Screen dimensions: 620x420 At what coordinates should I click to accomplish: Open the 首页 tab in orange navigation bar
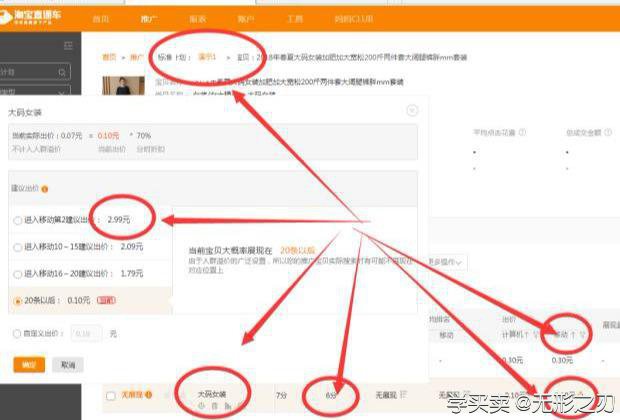click(x=100, y=19)
